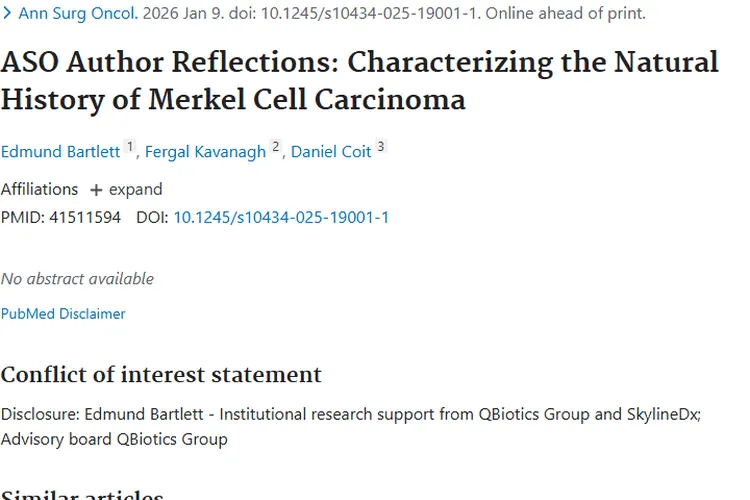Click the Conflict of interest statement heading
The image size is (750, 500).
point(161,375)
